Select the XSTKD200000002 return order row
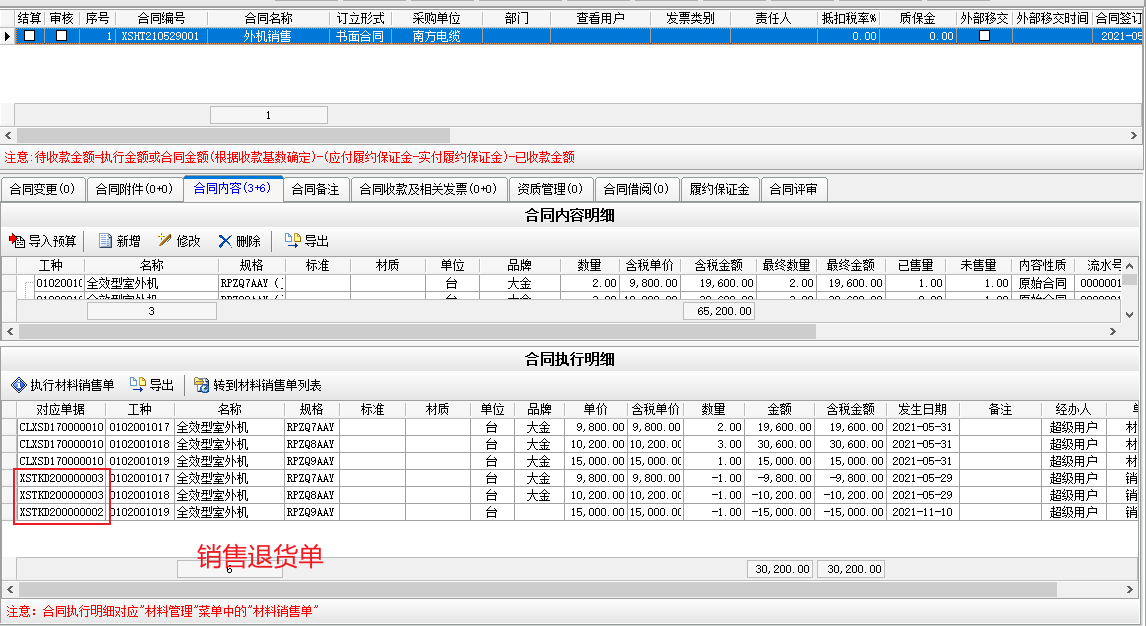 point(61,512)
